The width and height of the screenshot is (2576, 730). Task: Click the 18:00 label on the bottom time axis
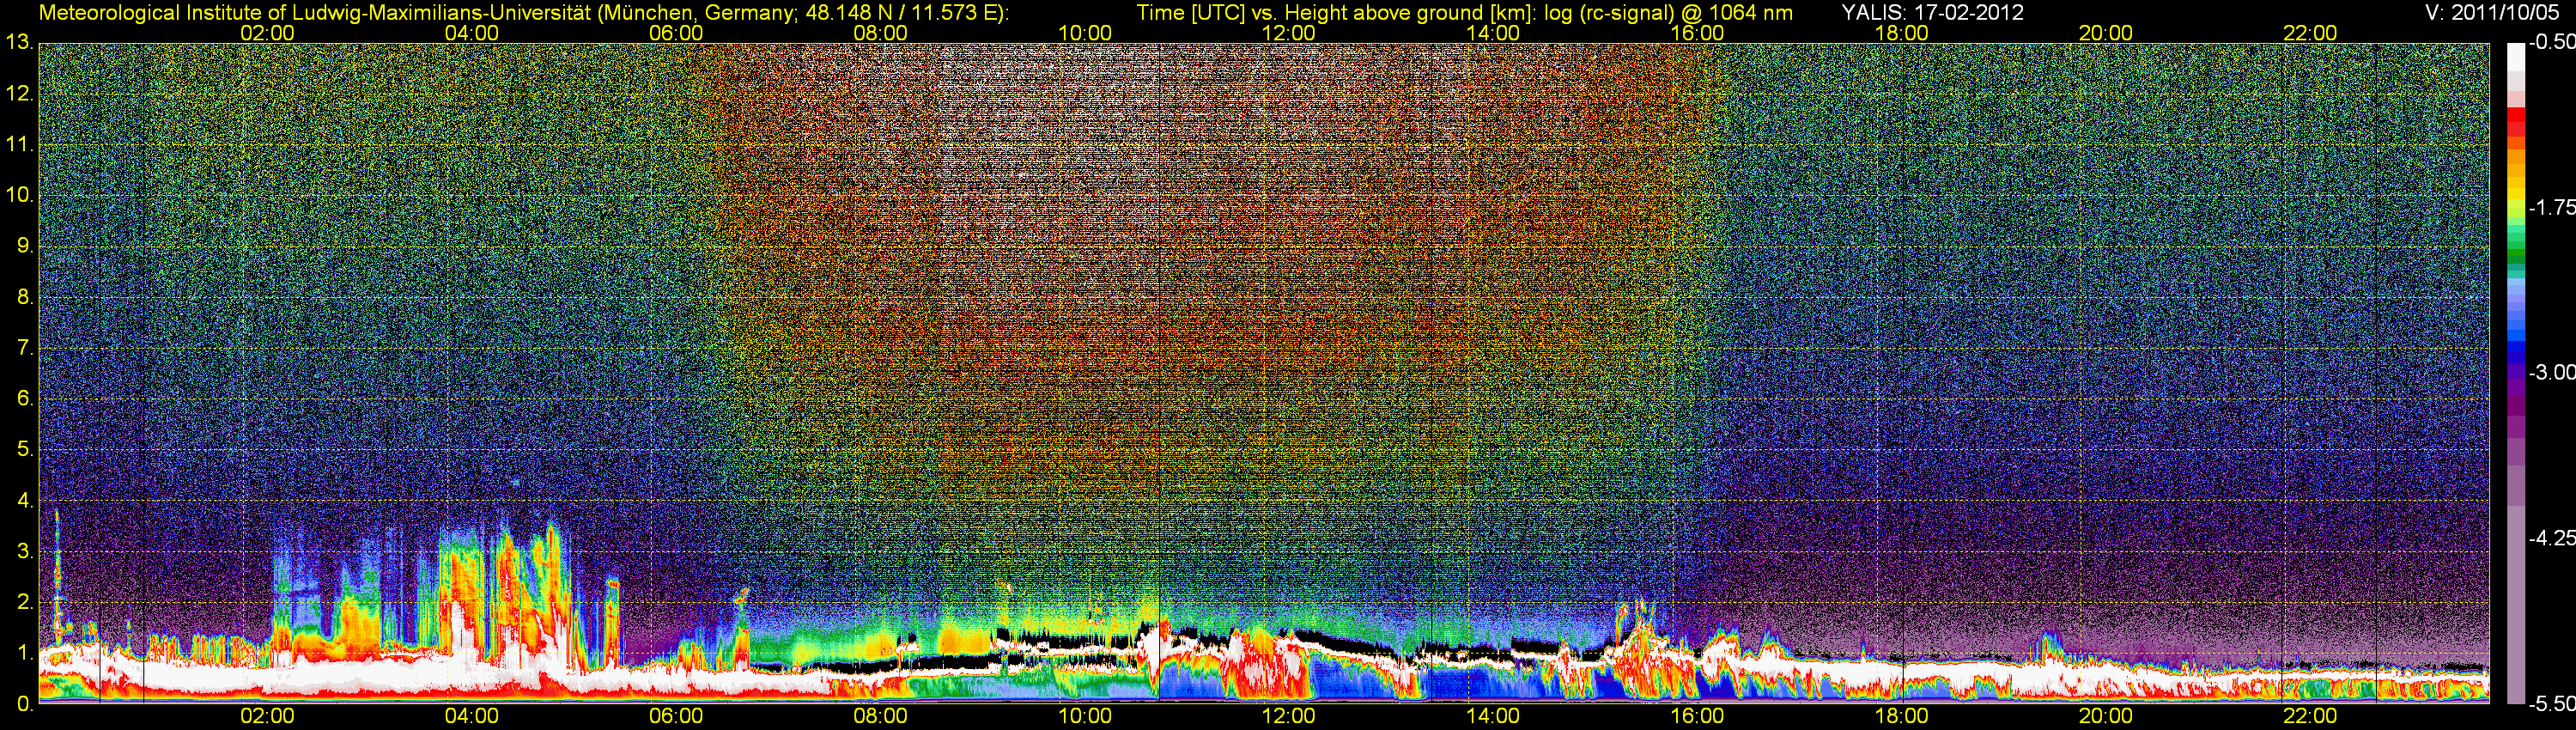[x=1901, y=717]
